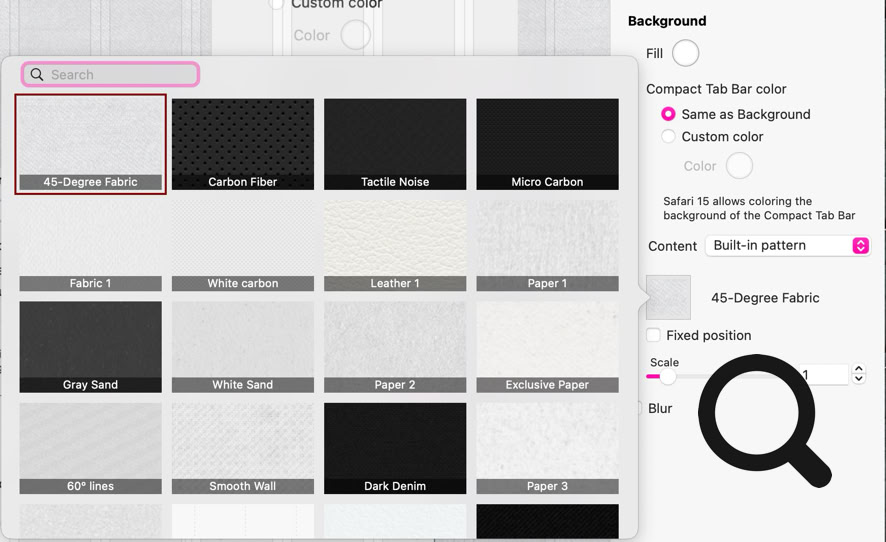Image resolution: width=886 pixels, height=542 pixels.
Task: Enable the Fixed position checkbox
Action: (x=654, y=335)
